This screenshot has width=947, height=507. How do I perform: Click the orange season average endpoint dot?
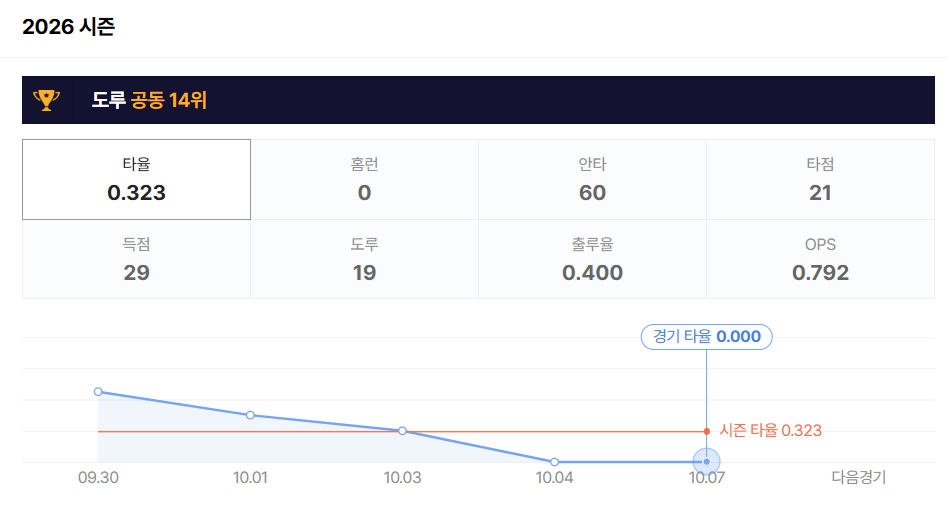(x=707, y=431)
